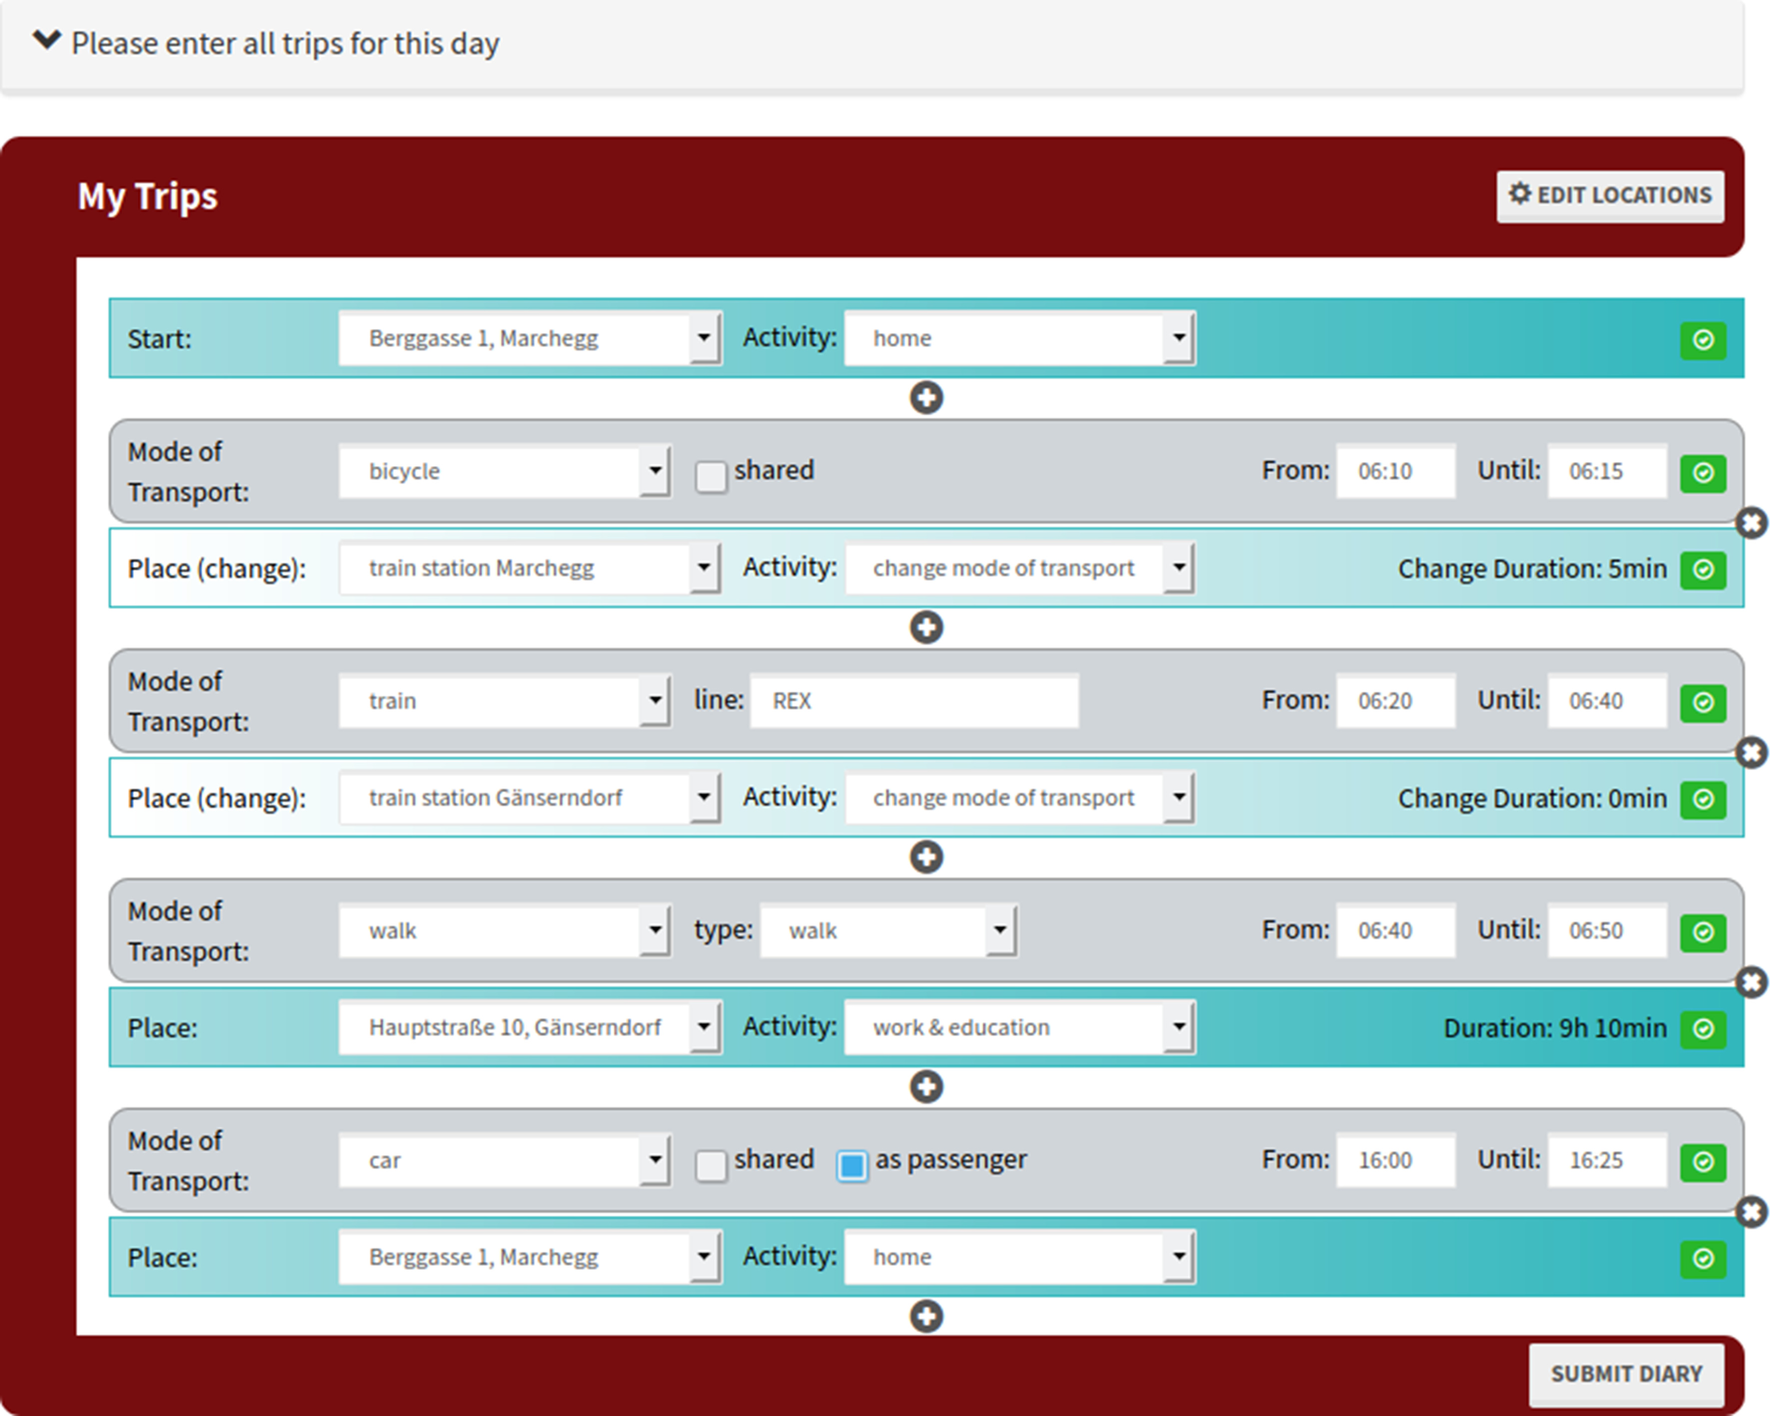Open place dropdown Hauptstraße 10, Gänserndorf
The image size is (1770, 1416).
point(530,1028)
